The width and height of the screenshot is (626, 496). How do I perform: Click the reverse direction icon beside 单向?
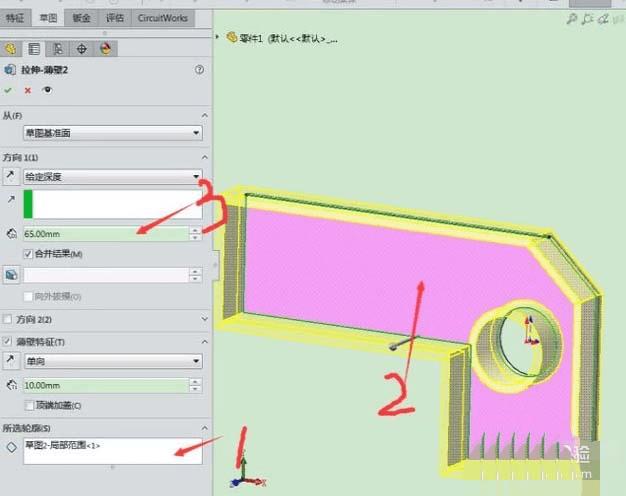pos(11,361)
